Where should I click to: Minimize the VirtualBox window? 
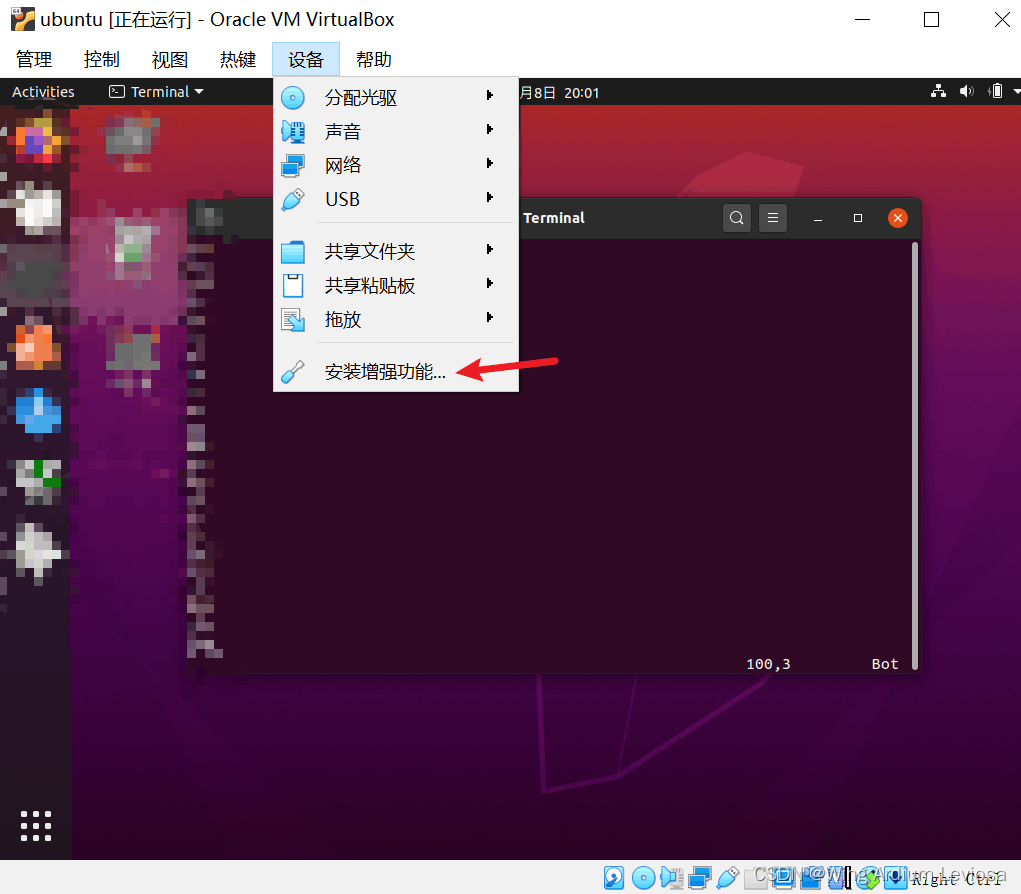[863, 20]
